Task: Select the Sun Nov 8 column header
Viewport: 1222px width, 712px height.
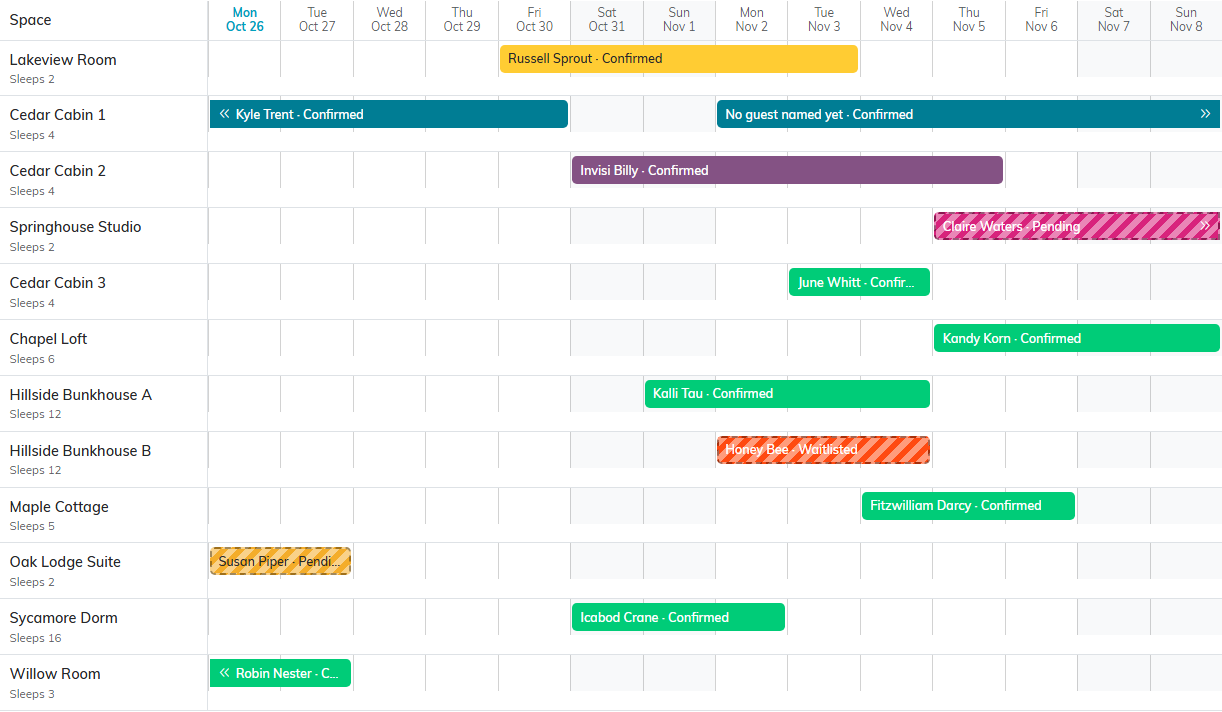Action: tap(1186, 20)
